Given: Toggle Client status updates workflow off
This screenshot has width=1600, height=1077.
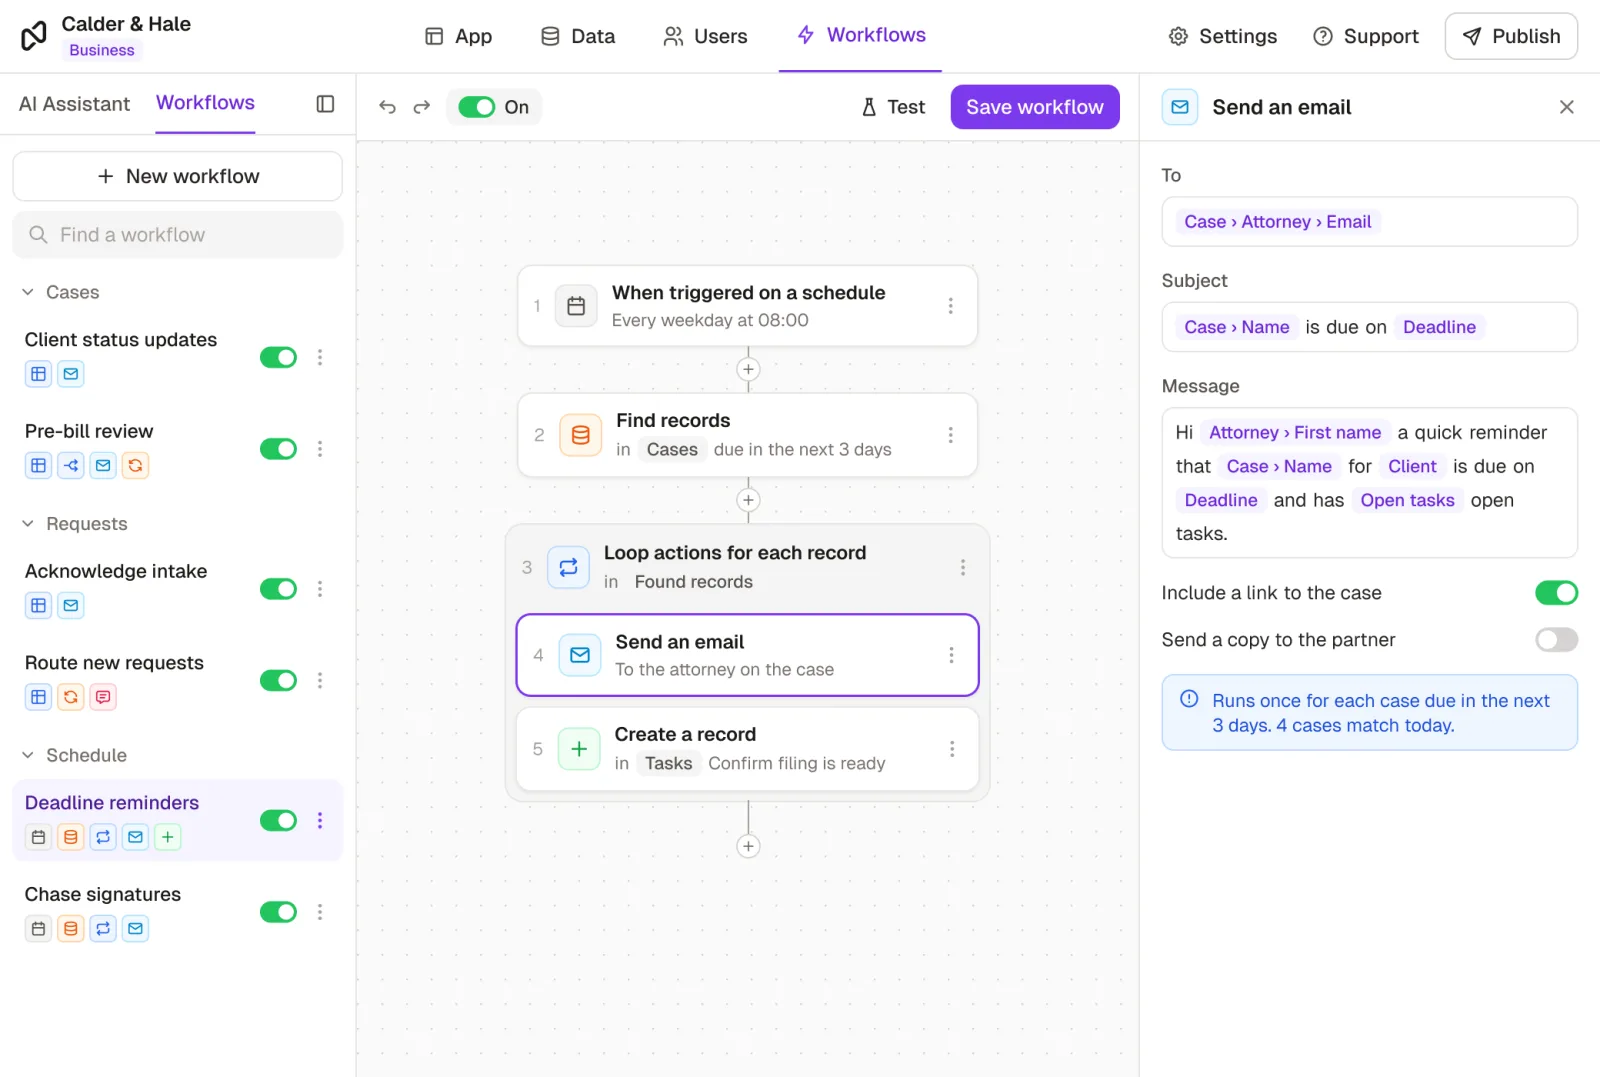Looking at the screenshot, I should [279, 357].
